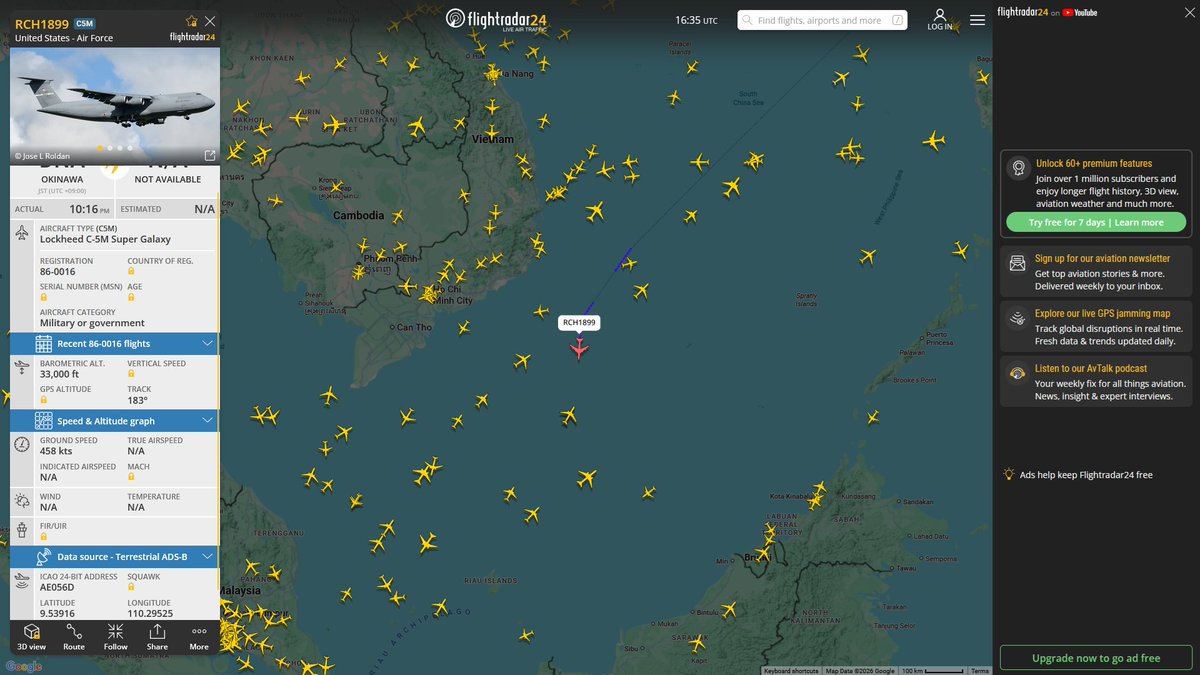Click the RCH1899 callsign label on map

coord(578,322)
